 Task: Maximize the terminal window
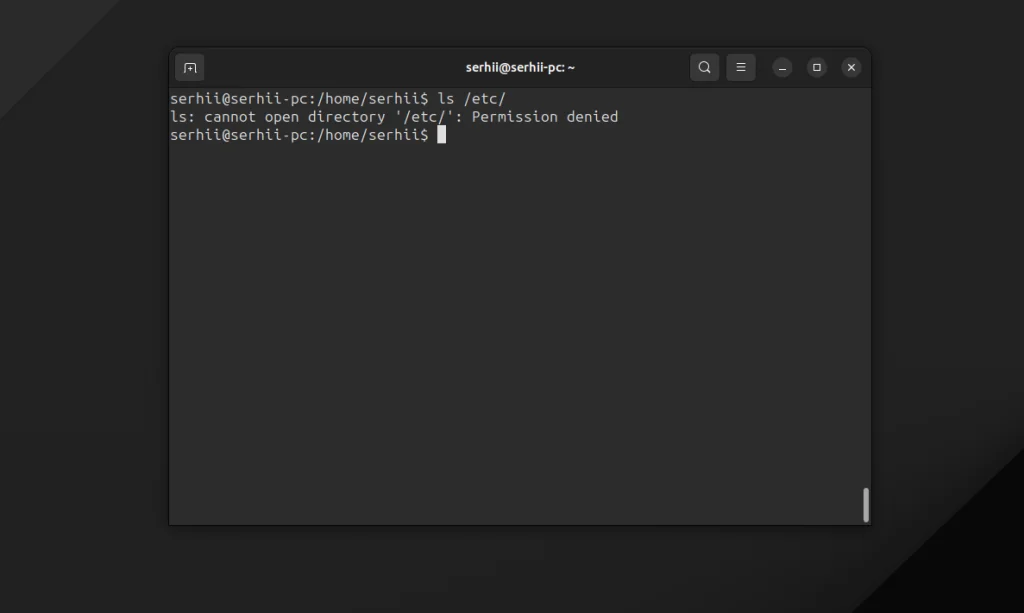[816, 67]
